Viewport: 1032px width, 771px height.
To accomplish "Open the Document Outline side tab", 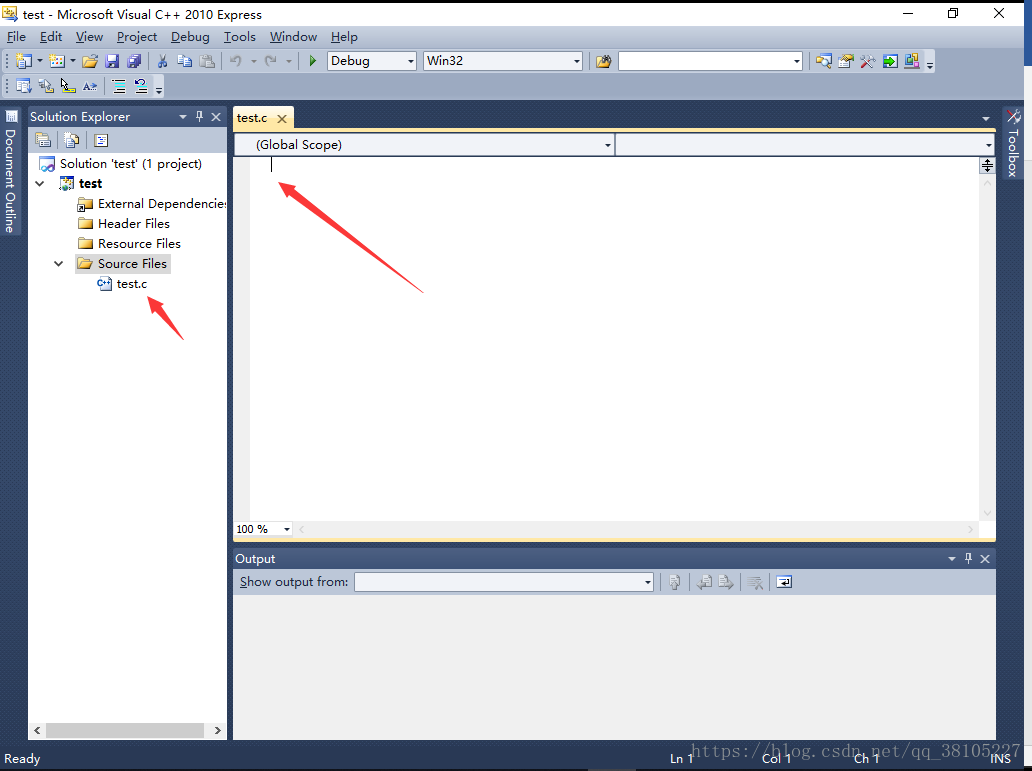I will pyautogui.click(x=10, y=173).
